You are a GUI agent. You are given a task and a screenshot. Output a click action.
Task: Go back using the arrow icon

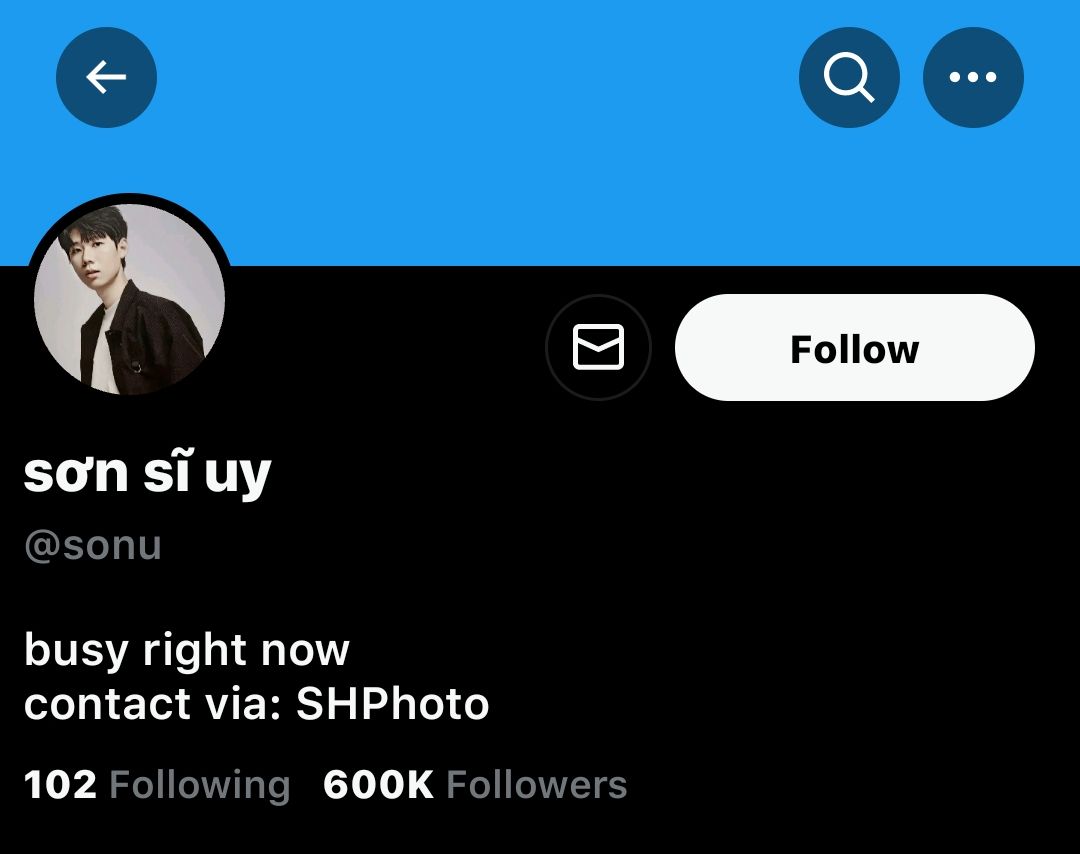[106, 77]
